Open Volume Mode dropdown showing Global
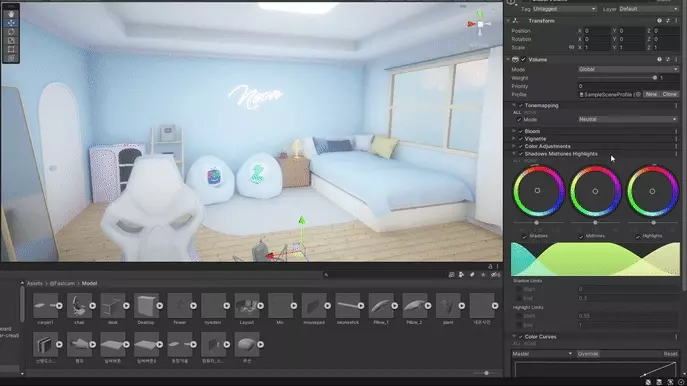 628,69
